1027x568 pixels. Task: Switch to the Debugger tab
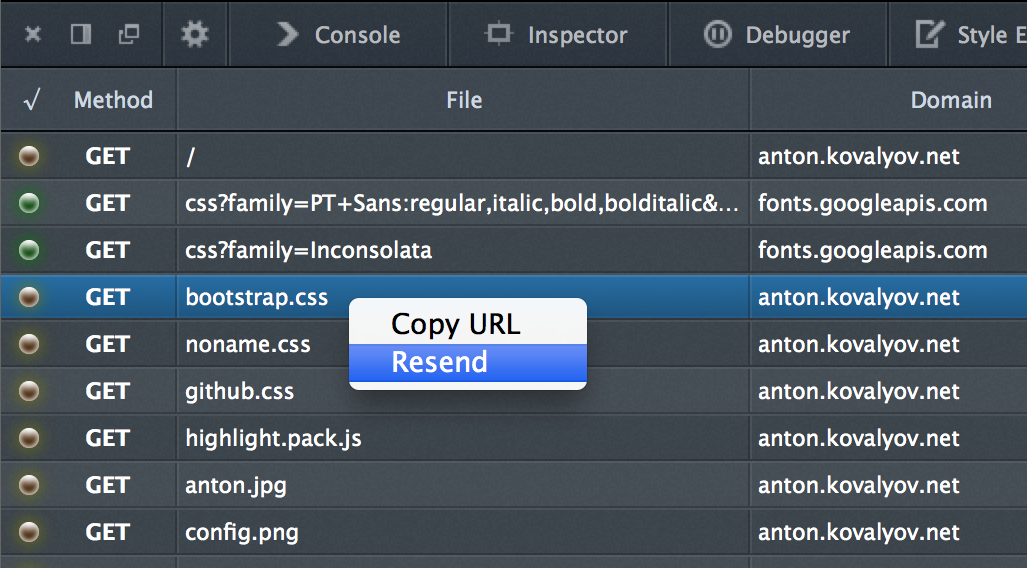click(x=777, y=35)
